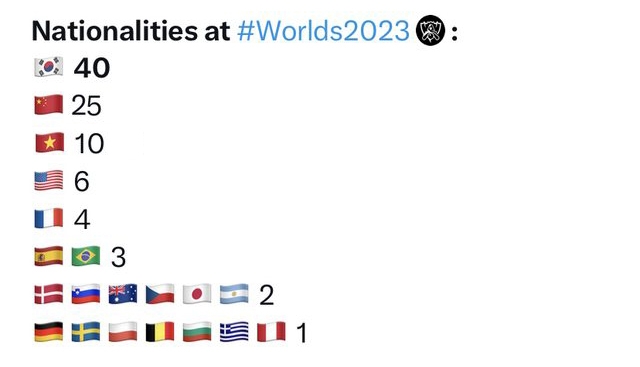The image size is (640, 367).
Task: Click the Spain flag emoji
Action: pos(49,256)
